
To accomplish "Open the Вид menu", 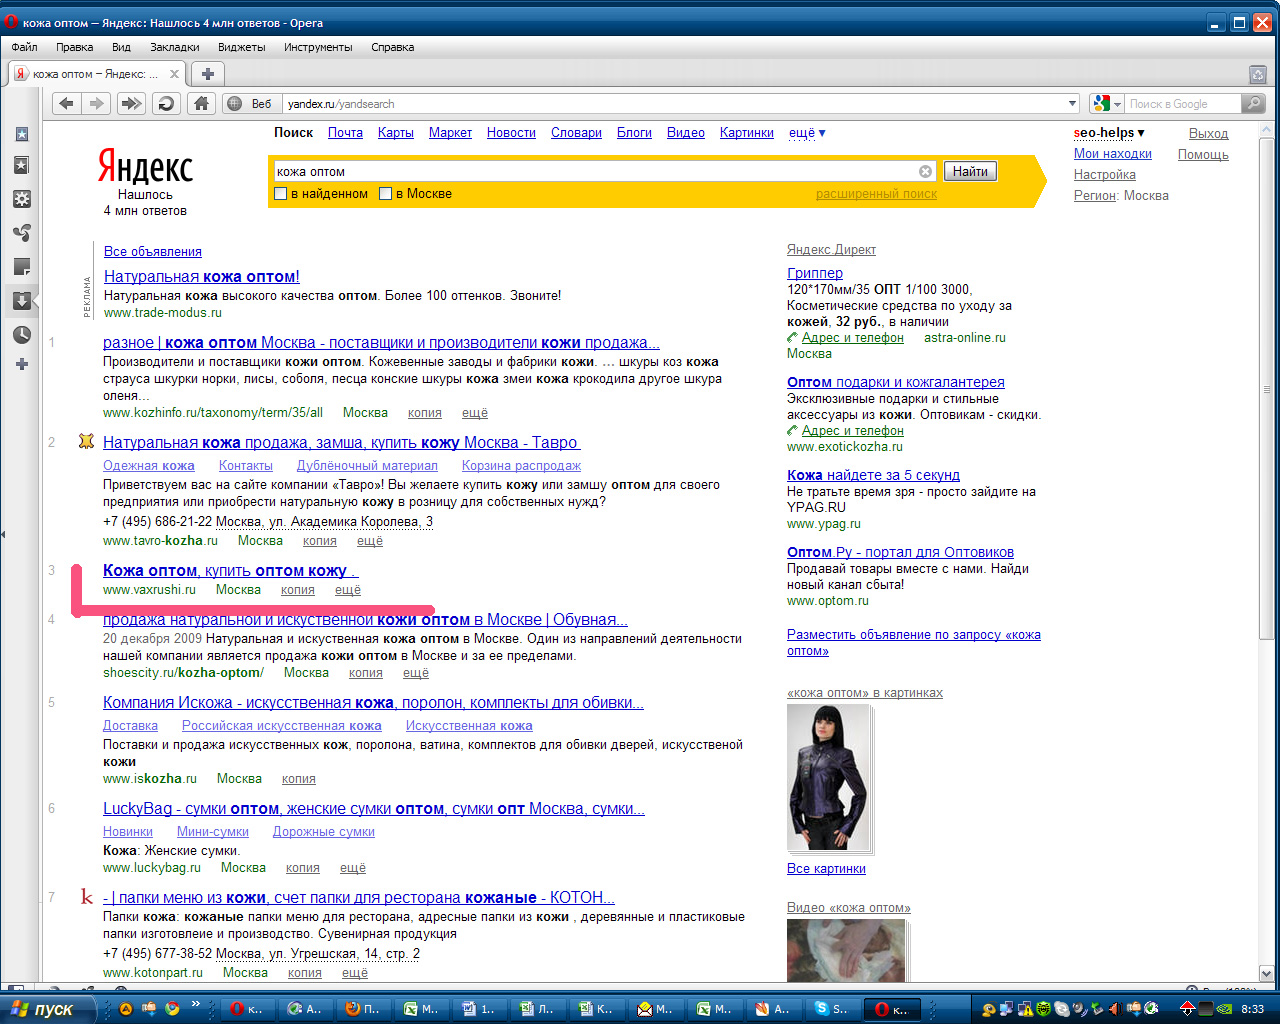I will 122,47.
